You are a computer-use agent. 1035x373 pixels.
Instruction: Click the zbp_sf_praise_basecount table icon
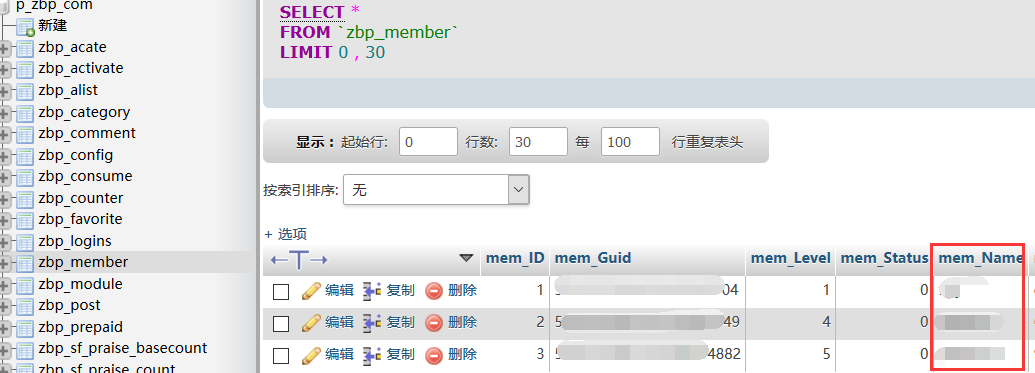pyautogui.click(x=24, y=349)
